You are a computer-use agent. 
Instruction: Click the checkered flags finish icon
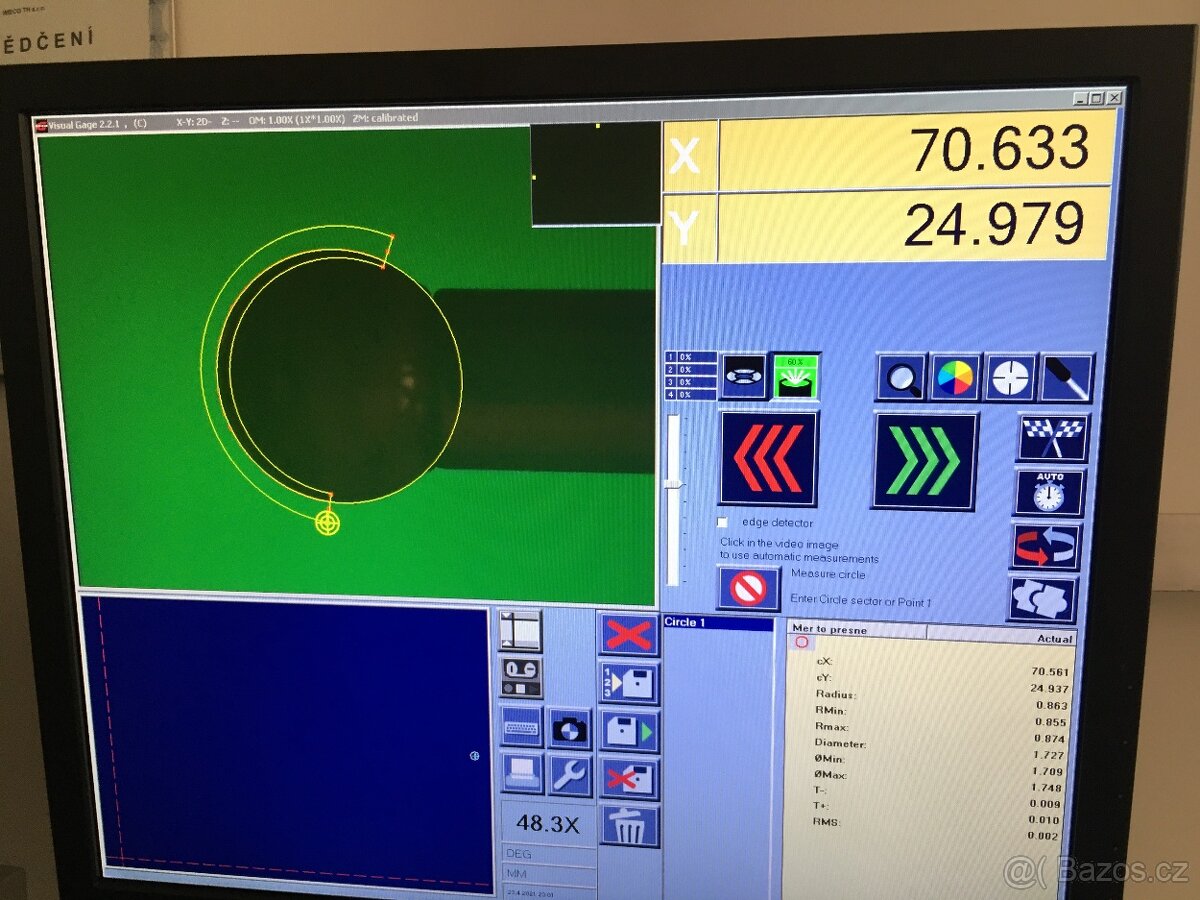[x=1053, y=439]
